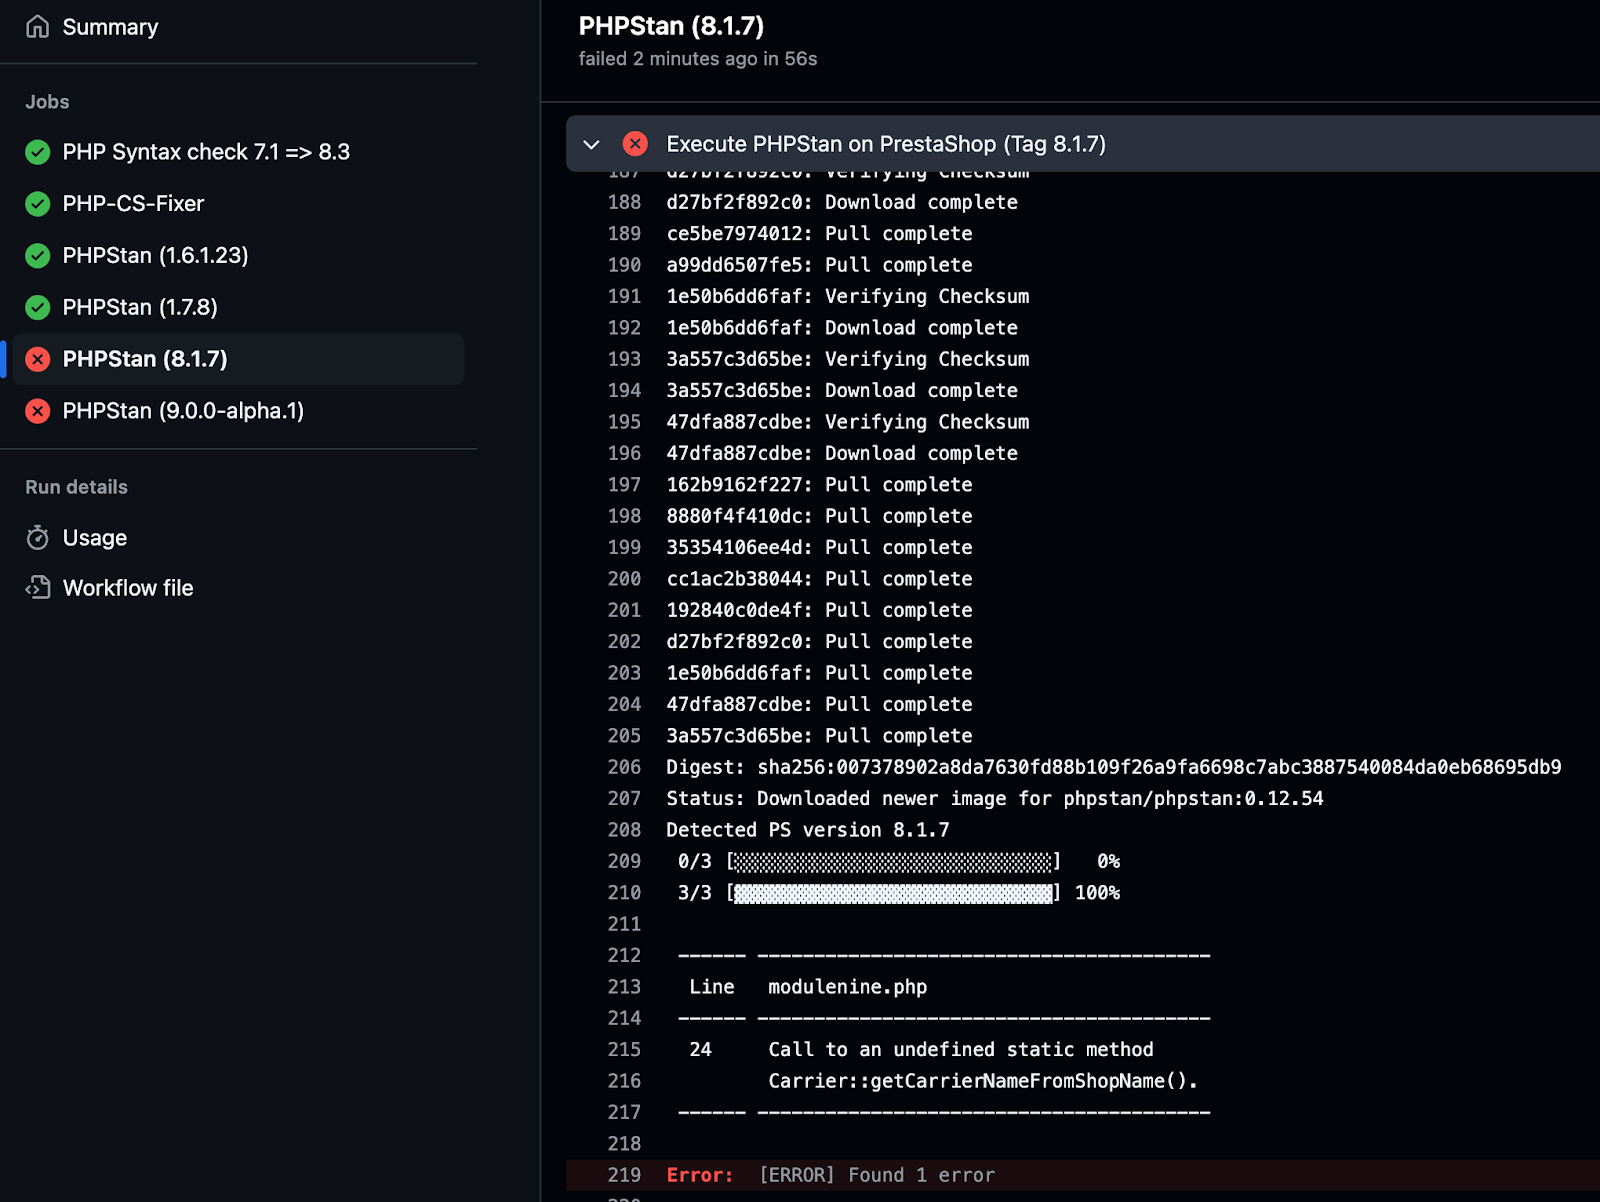Screen dimensions: 1600x1202
Task: Click the green check icon beside PHP Syntax check
Action: pos(38,152)
